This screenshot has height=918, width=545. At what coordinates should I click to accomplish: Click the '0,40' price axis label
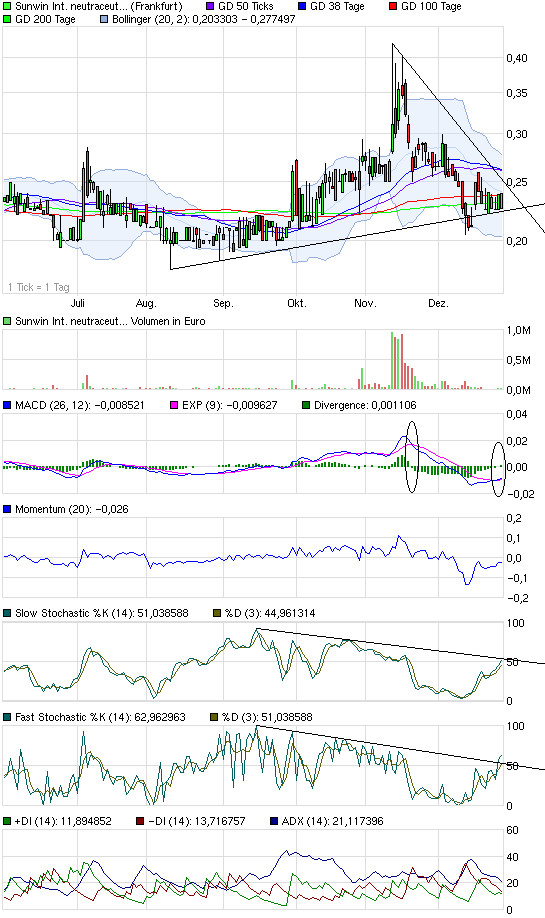[x=517, y=58]
